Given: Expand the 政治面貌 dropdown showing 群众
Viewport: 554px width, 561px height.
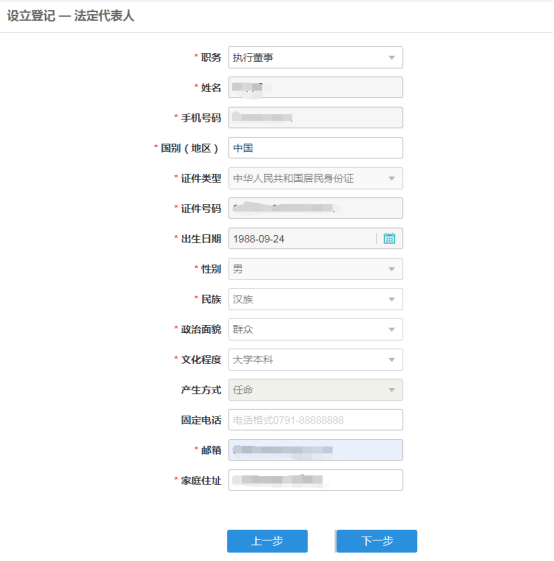Looking at the screenshot, I should (315, 329).
